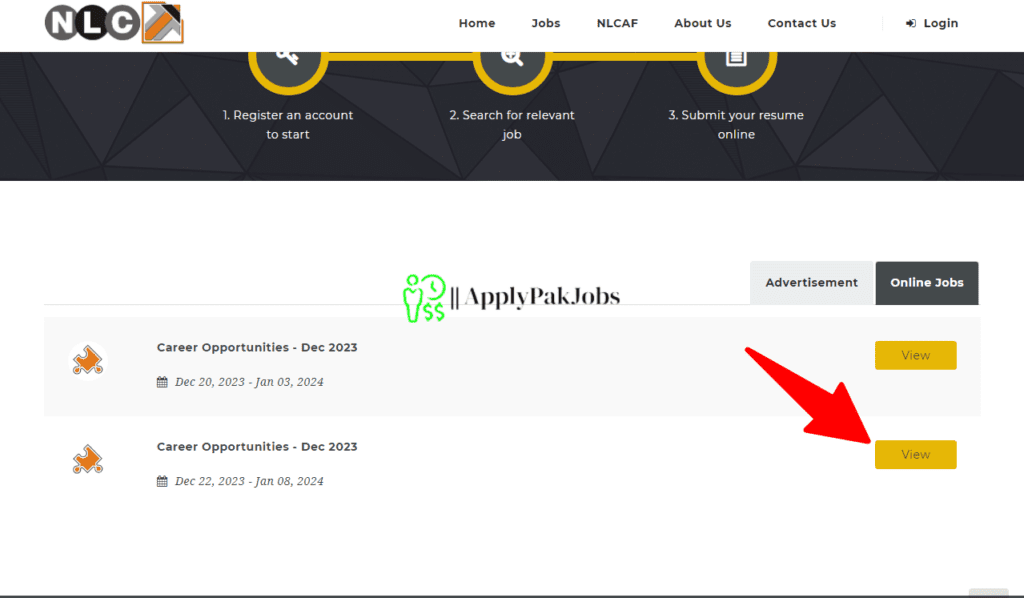Open the Home menu item
This screenshot has width=1024, height=598.
pyautogui.click(x=477, y=24)
